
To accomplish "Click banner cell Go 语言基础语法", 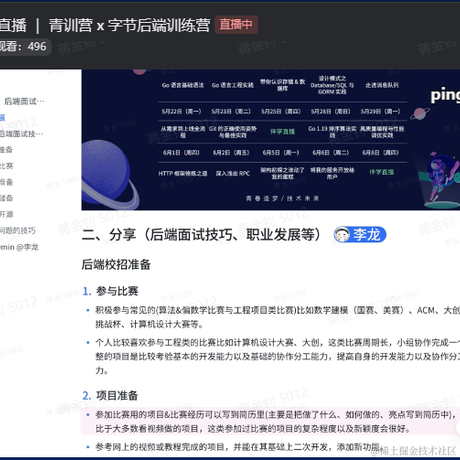I will click(x=183, y=85).
